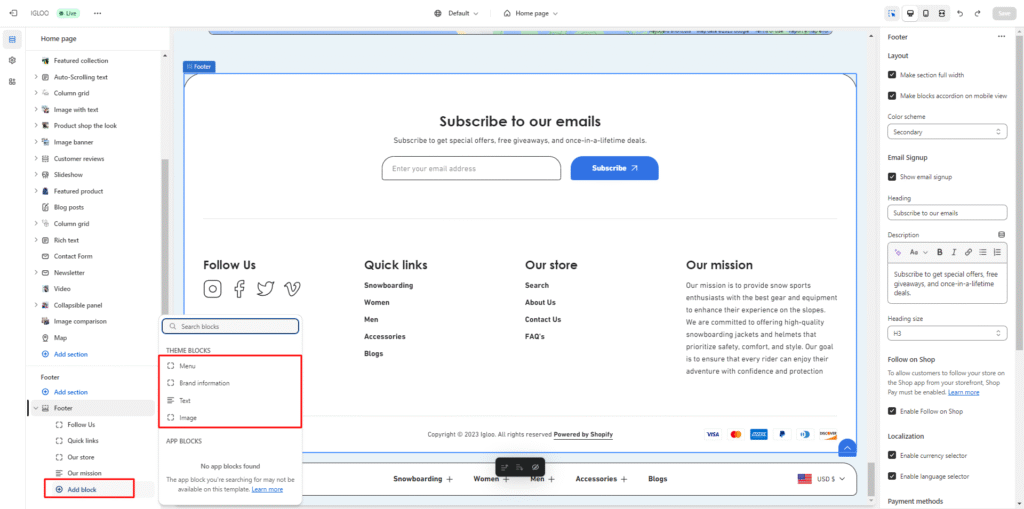Click the Search blocks input field
Screen dimensions: 1024x509
coord(231,326)
